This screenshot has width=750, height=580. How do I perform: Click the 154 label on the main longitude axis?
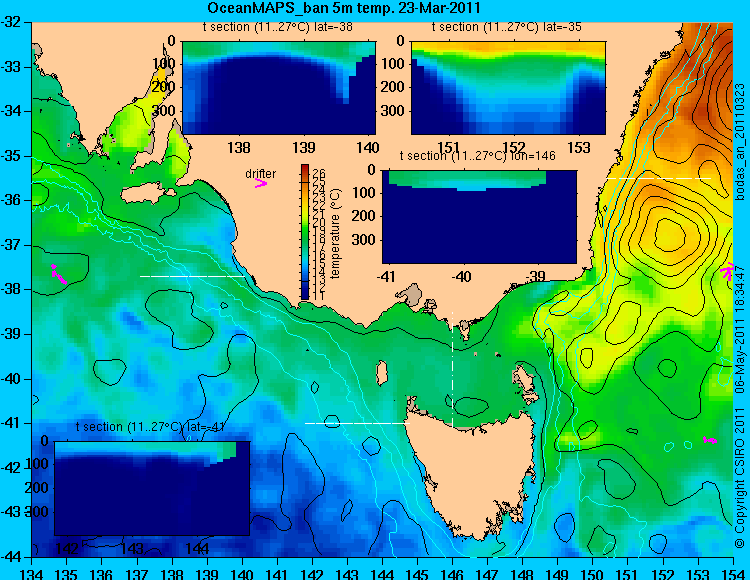[733, 573]
